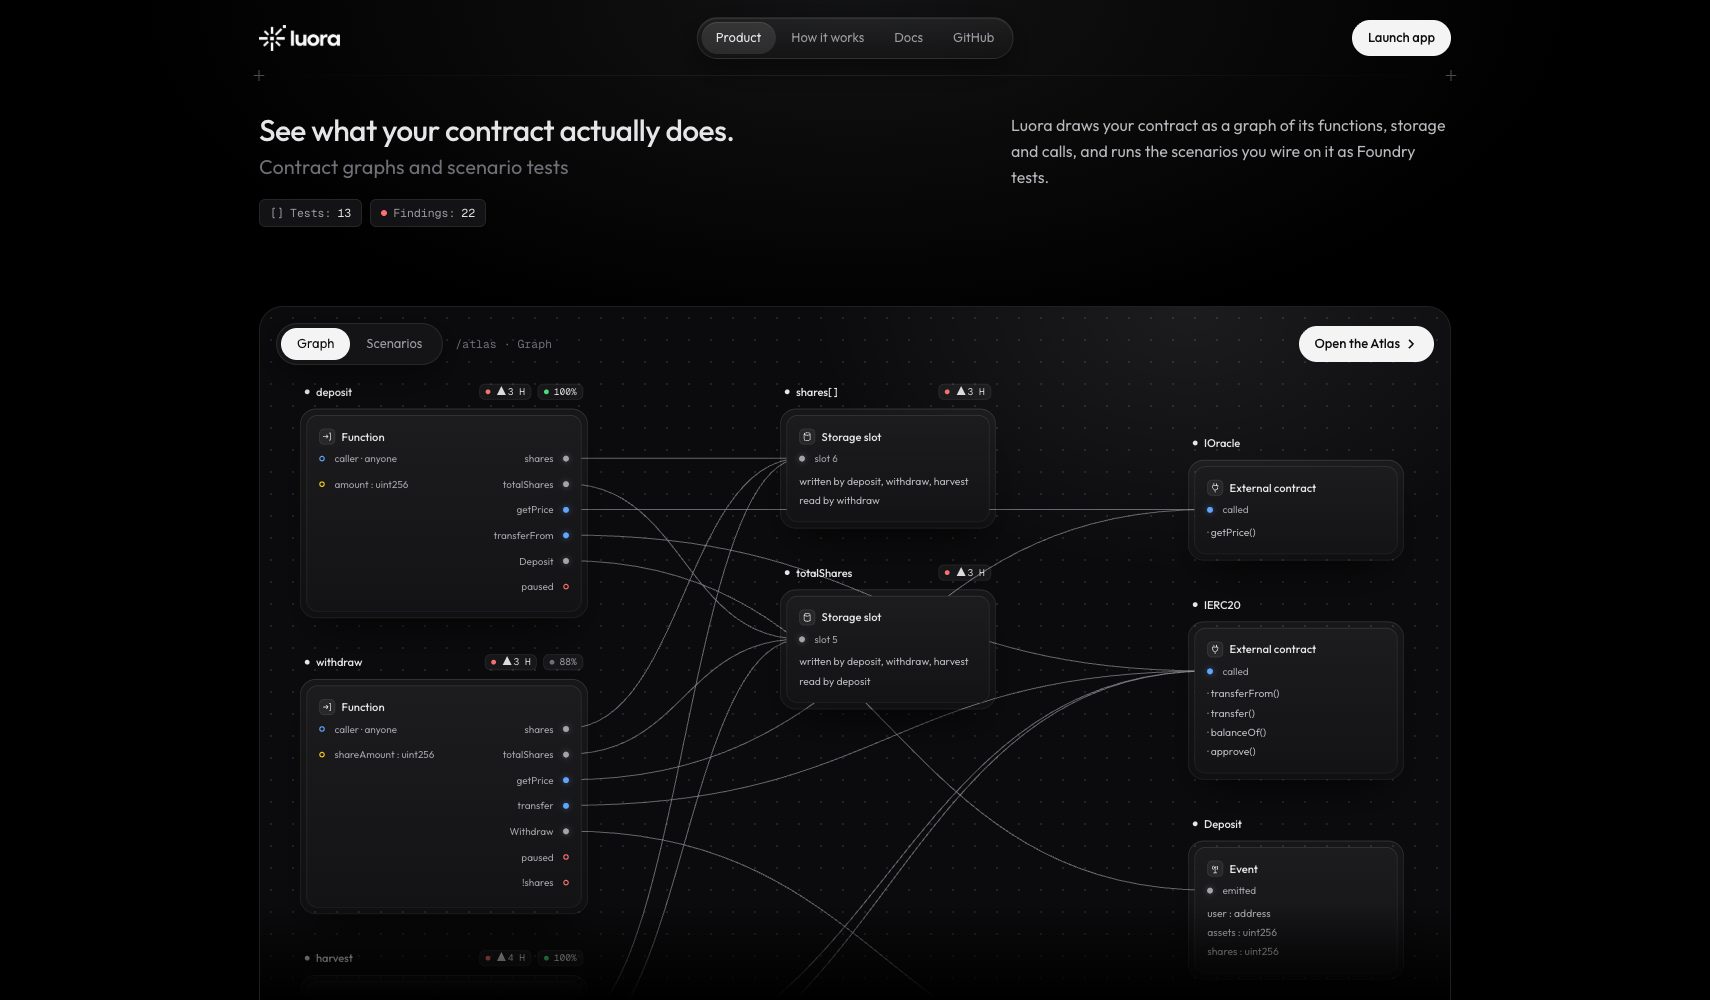Click chevron arrow on Open the Atlas
The image size is (1710, 1000).
1411,344
